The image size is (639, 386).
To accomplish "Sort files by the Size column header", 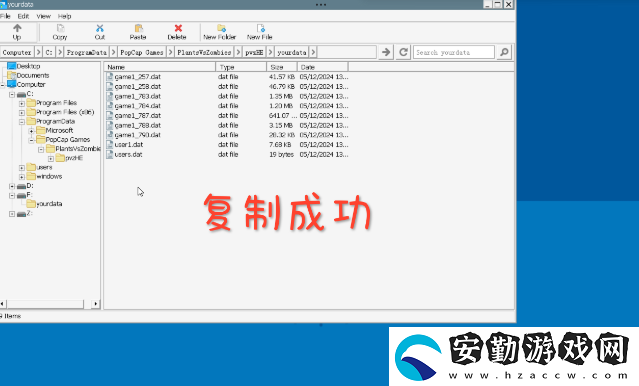I will tap(282, 67).
